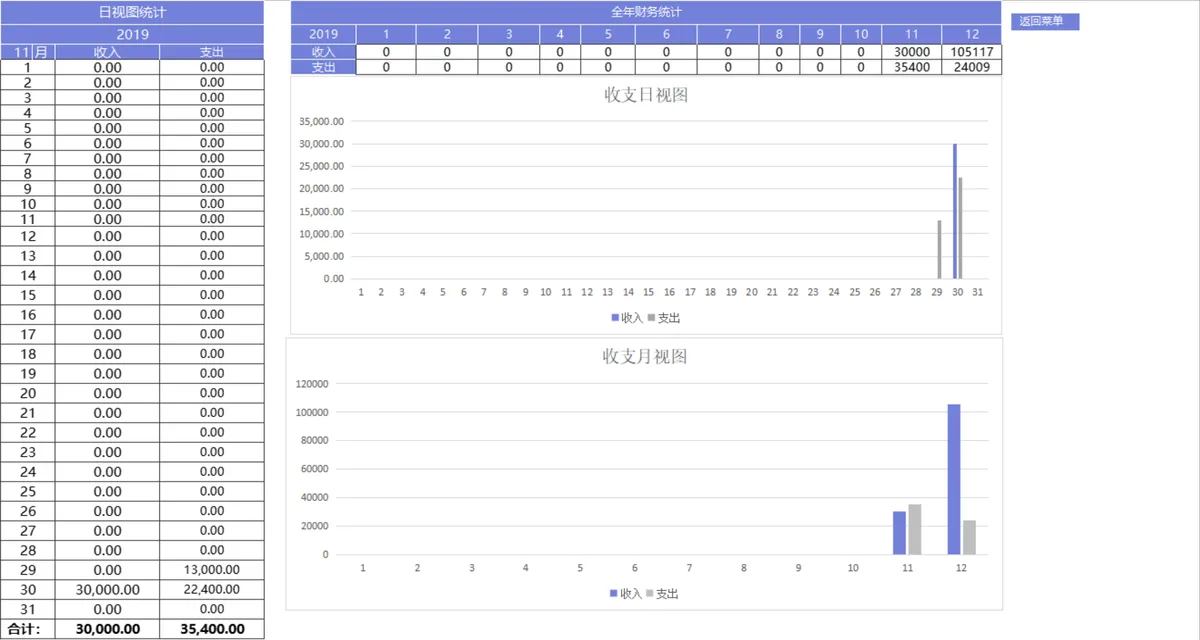Image resolution: width=1200 pixels, height=640 pixels.
Task: Select November expense bar in monthly chart
Action: point(914,529)
